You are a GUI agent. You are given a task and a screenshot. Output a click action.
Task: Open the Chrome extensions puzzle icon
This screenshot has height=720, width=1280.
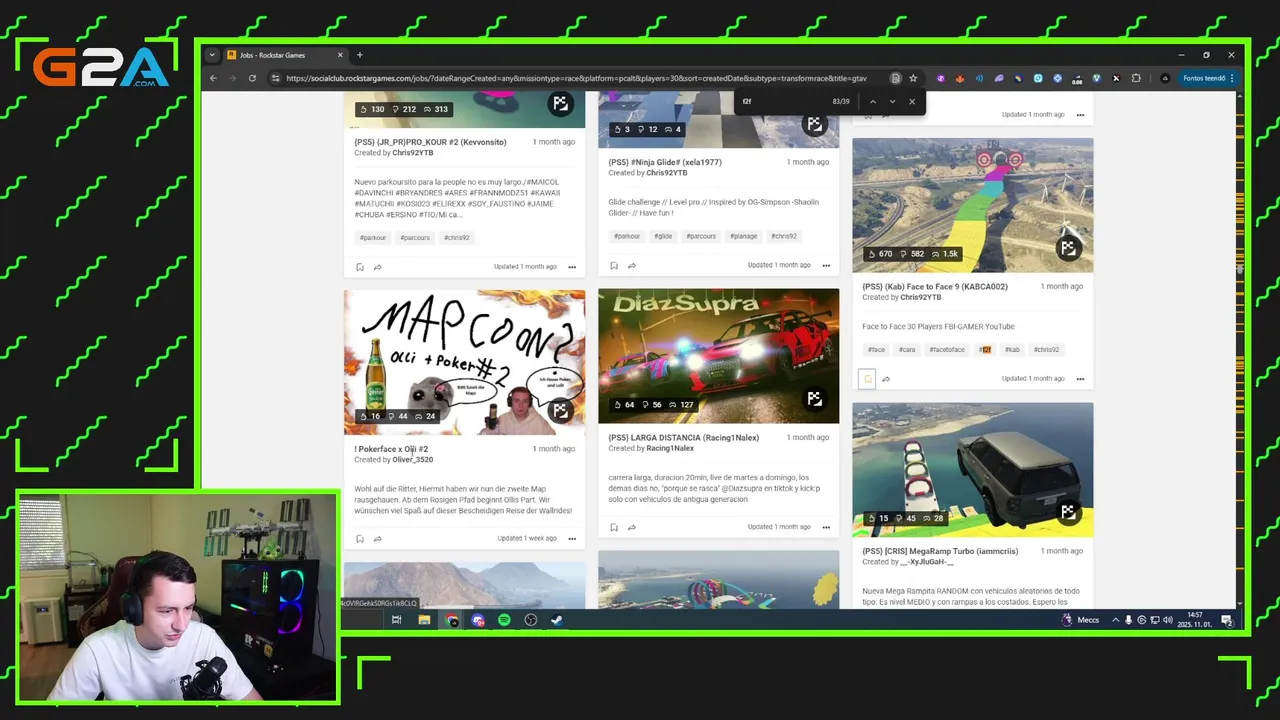coord(1136,78)
